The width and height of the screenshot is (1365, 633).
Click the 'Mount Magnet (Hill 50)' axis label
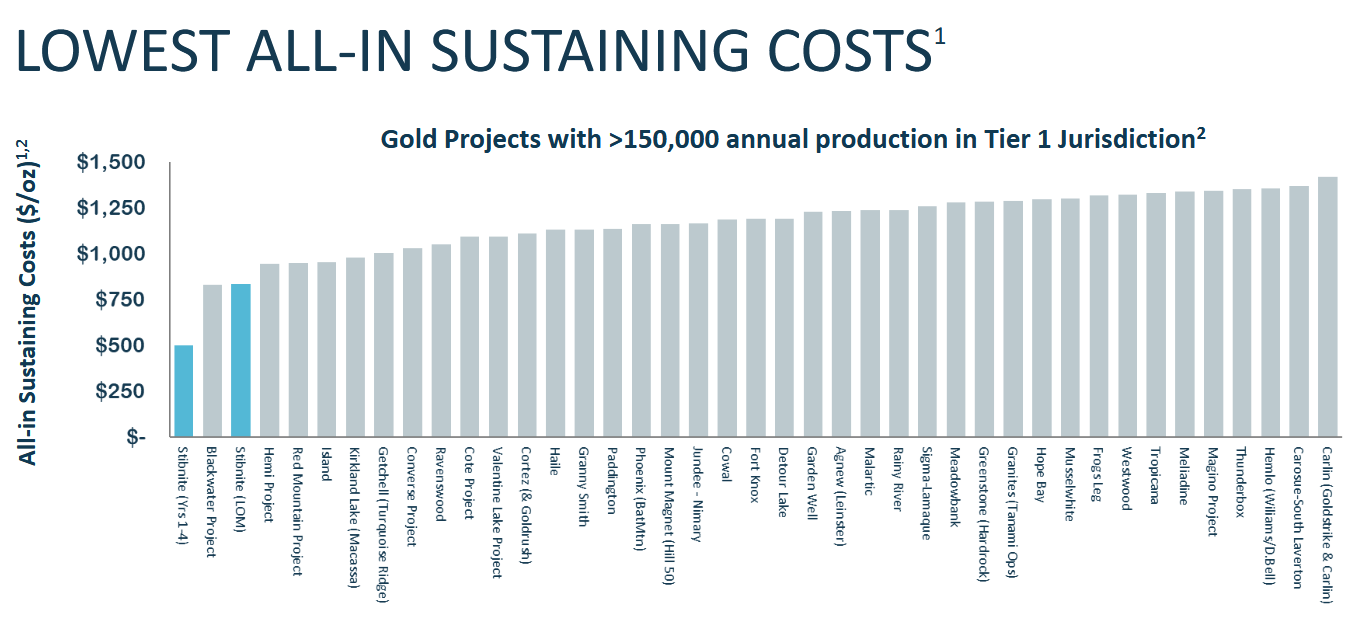coord(669,515)
